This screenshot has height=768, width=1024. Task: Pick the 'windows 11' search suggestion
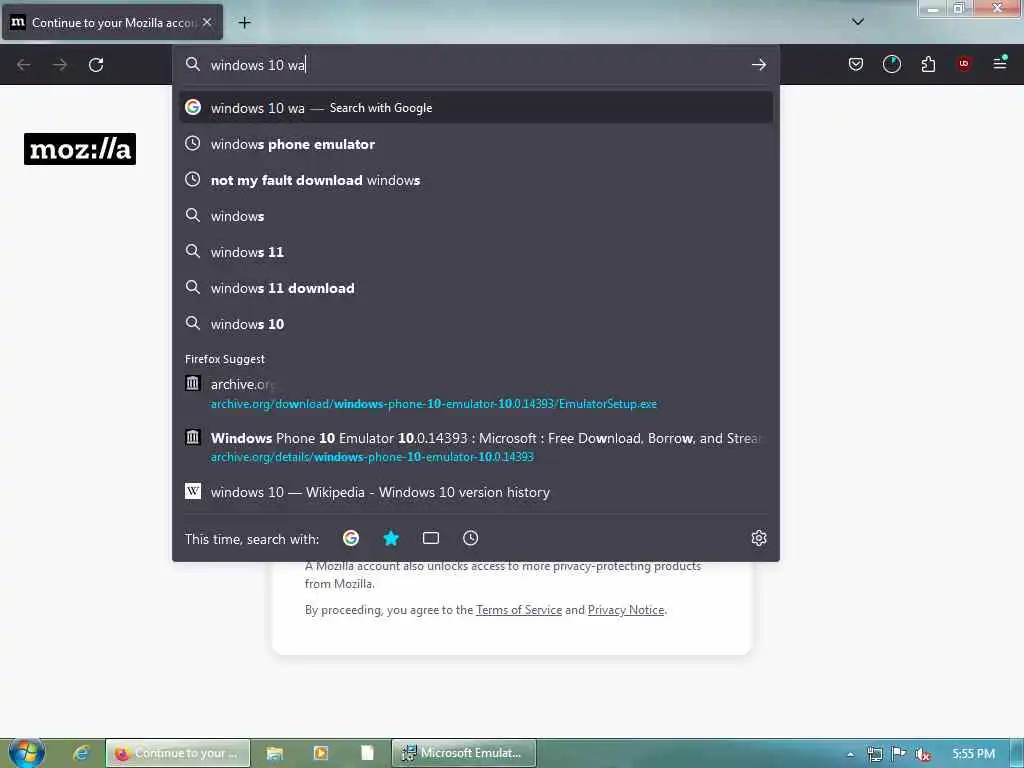point(476,251)
